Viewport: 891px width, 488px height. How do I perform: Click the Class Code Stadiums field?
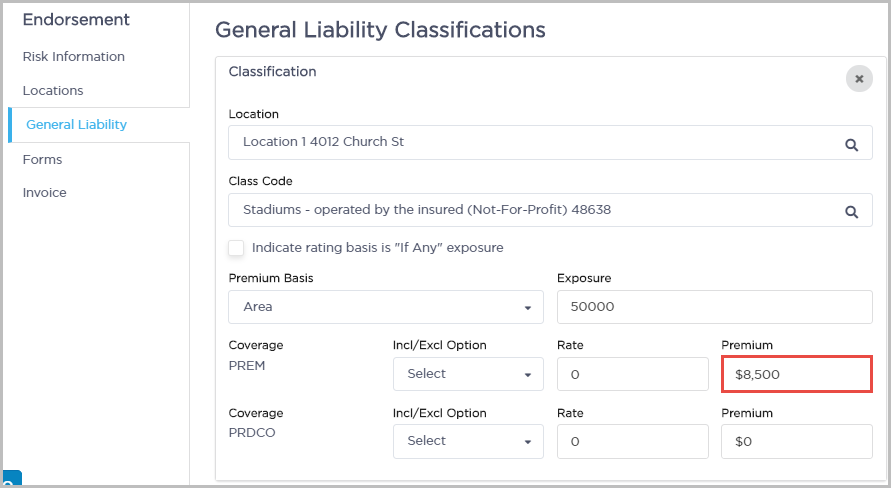point(530,211)
